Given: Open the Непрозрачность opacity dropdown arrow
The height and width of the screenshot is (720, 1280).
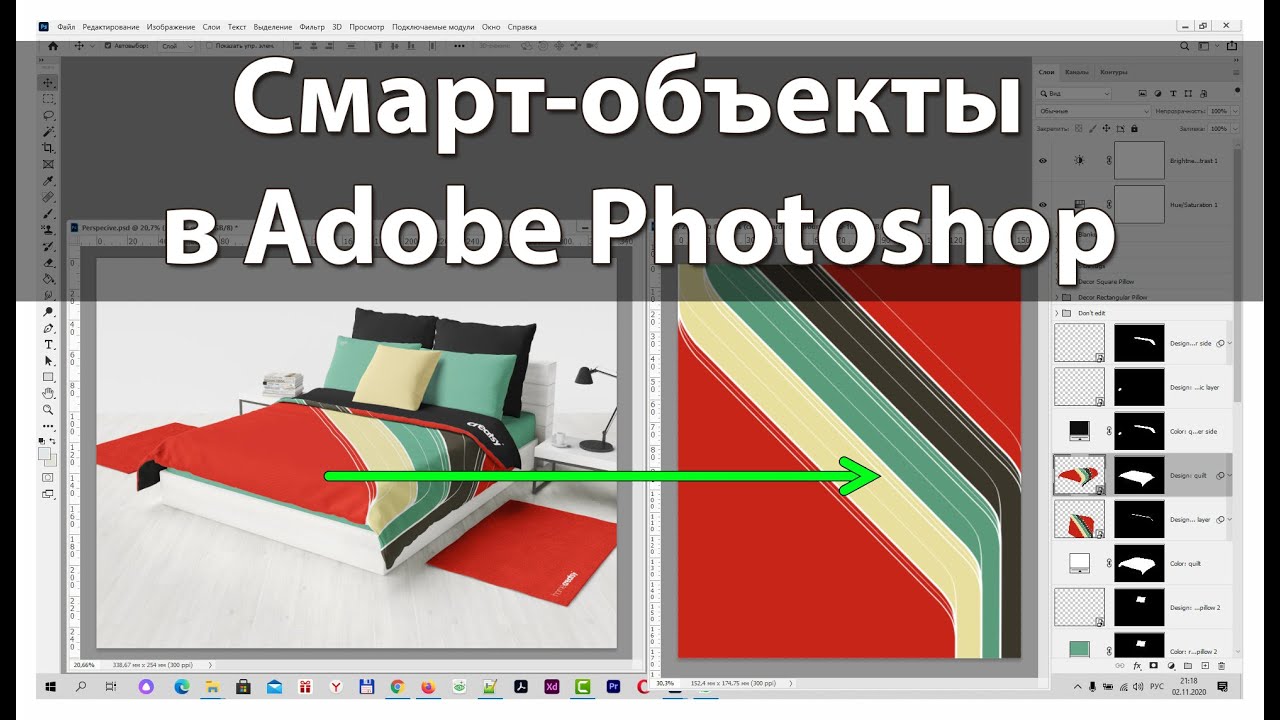Looking at the screenshot, I should [1235, 111].
